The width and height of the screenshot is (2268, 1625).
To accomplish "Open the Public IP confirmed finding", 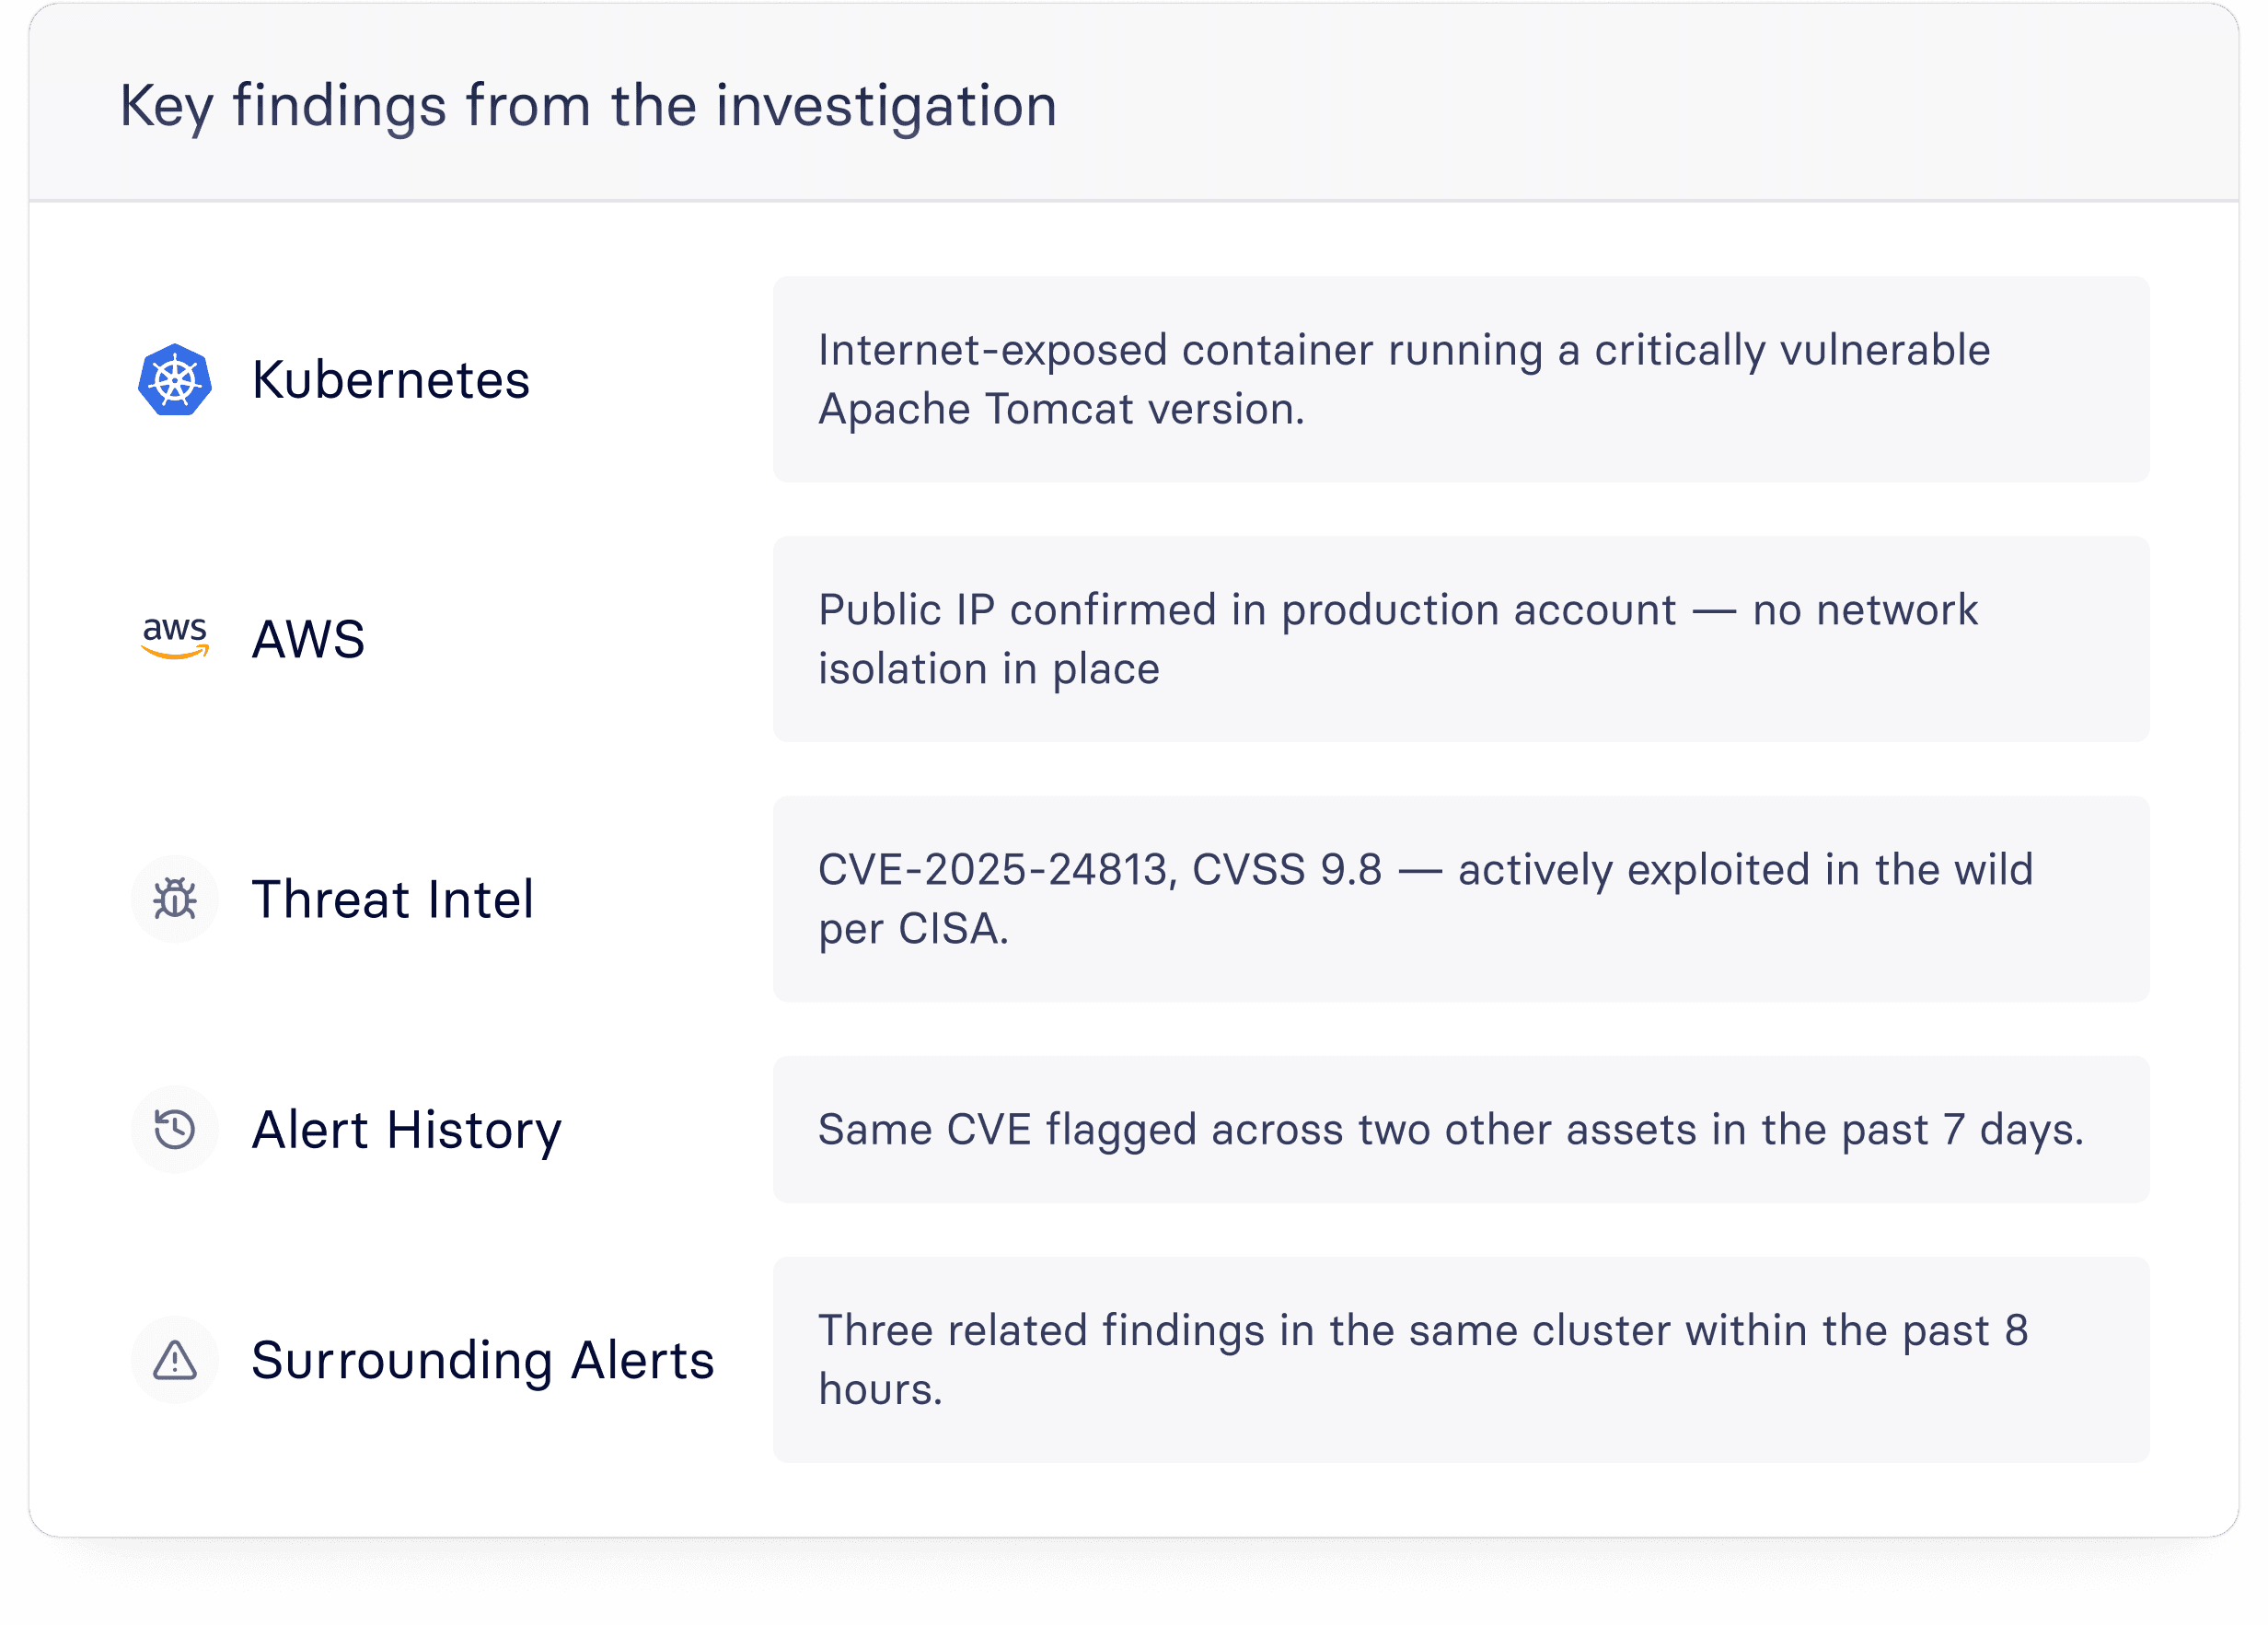I will click(1461, 639).
